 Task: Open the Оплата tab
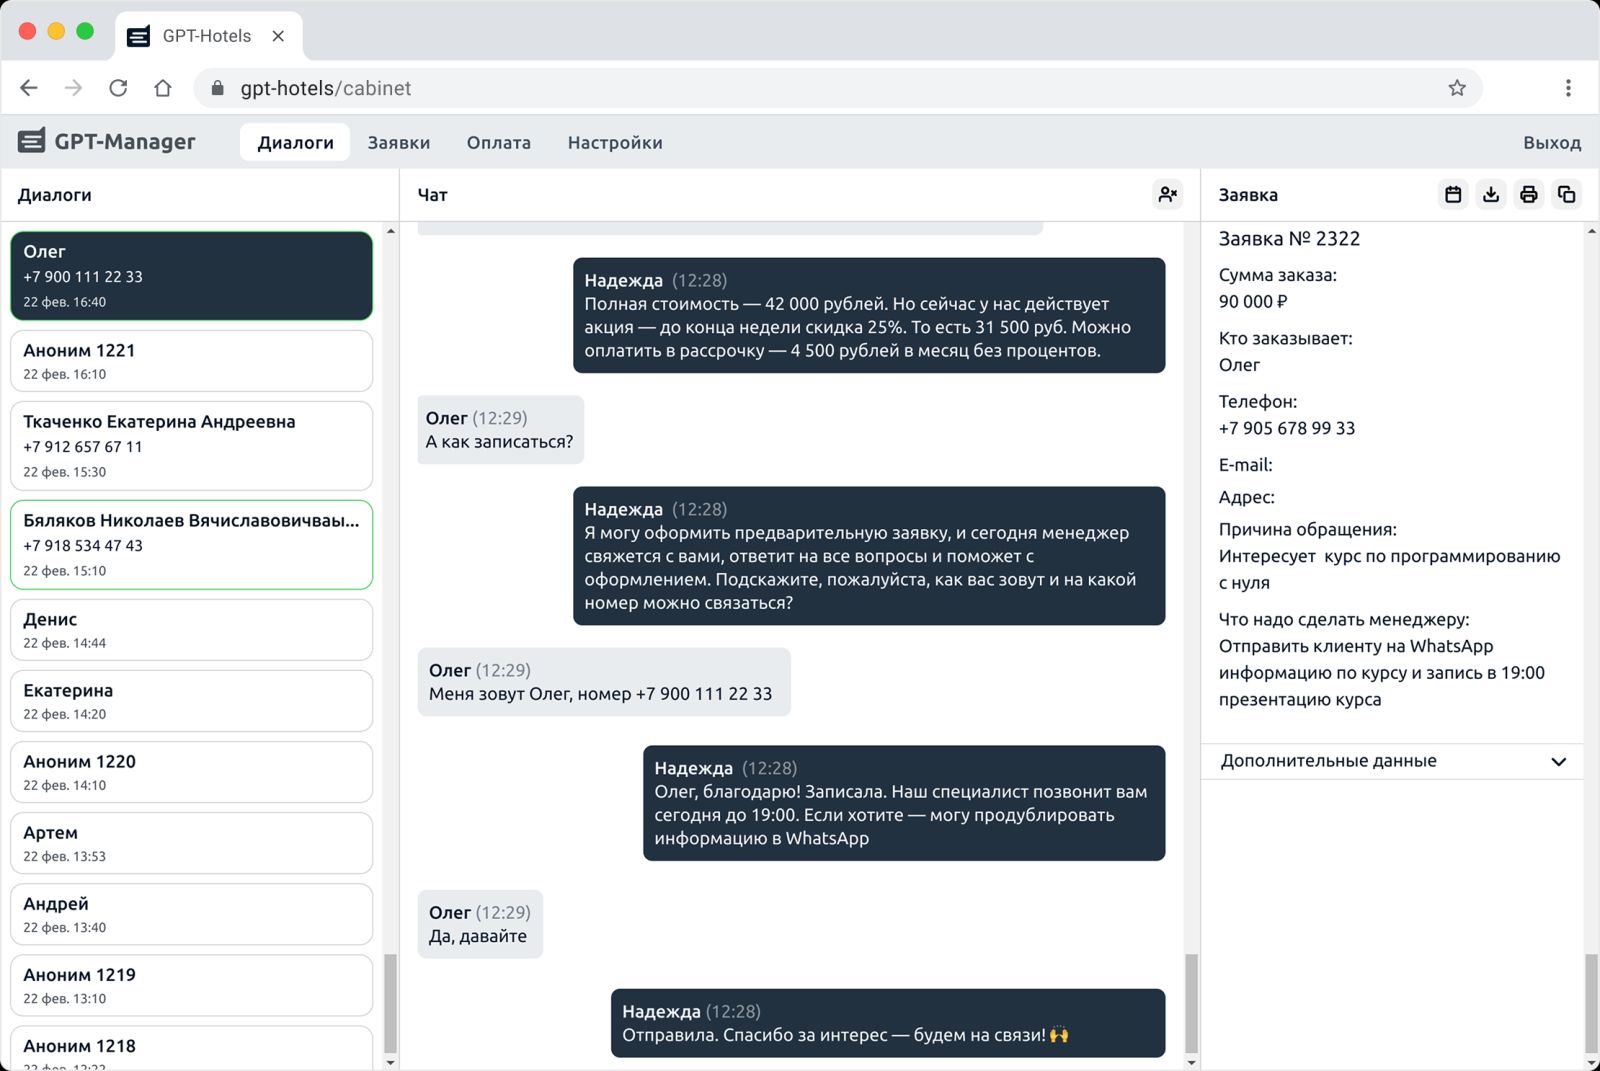(498, 143)
